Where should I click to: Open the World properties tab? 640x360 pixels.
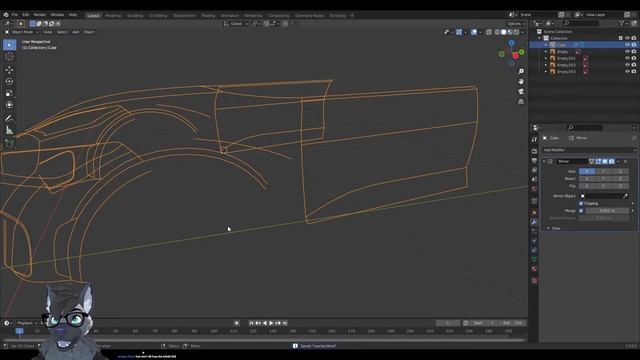pyautogui.click(x=534, y=189)
